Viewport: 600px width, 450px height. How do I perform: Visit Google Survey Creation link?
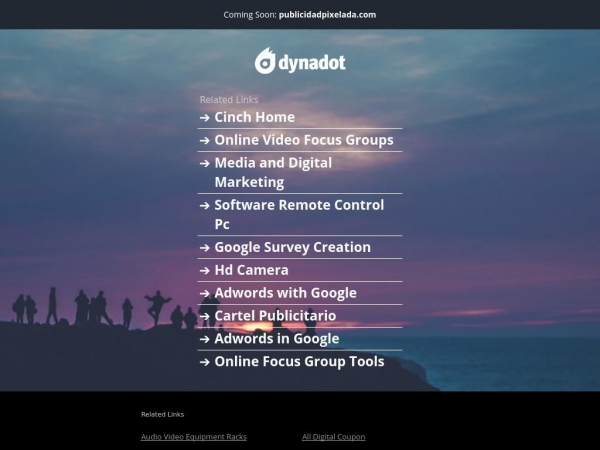coord(292,247)
